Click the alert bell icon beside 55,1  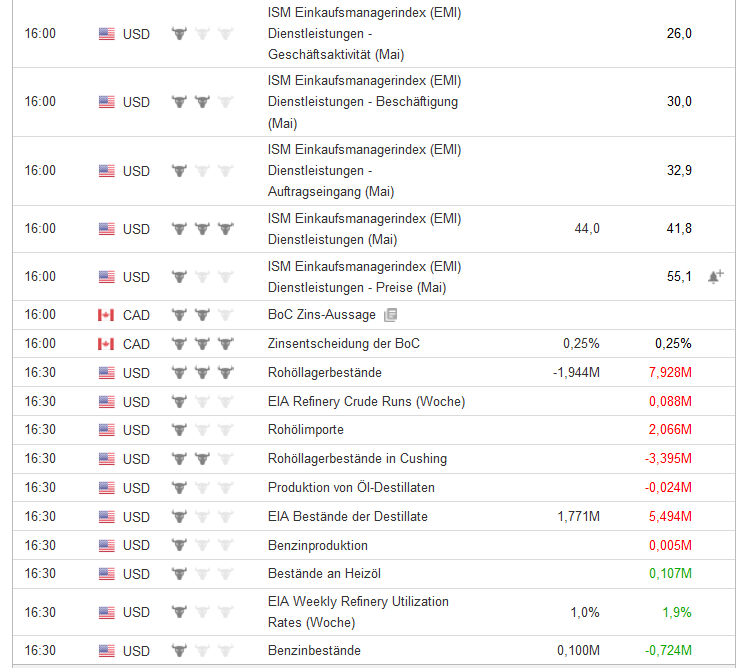coord(714,277)
